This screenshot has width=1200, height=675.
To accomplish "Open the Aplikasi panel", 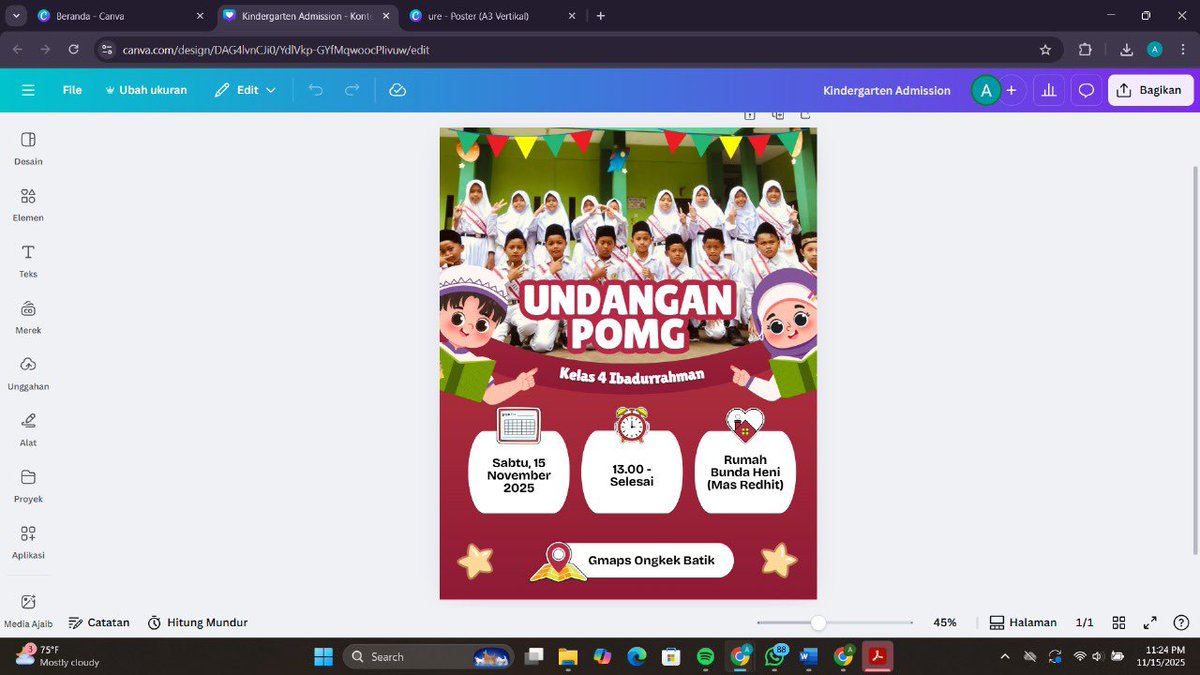I will (27, 542).
